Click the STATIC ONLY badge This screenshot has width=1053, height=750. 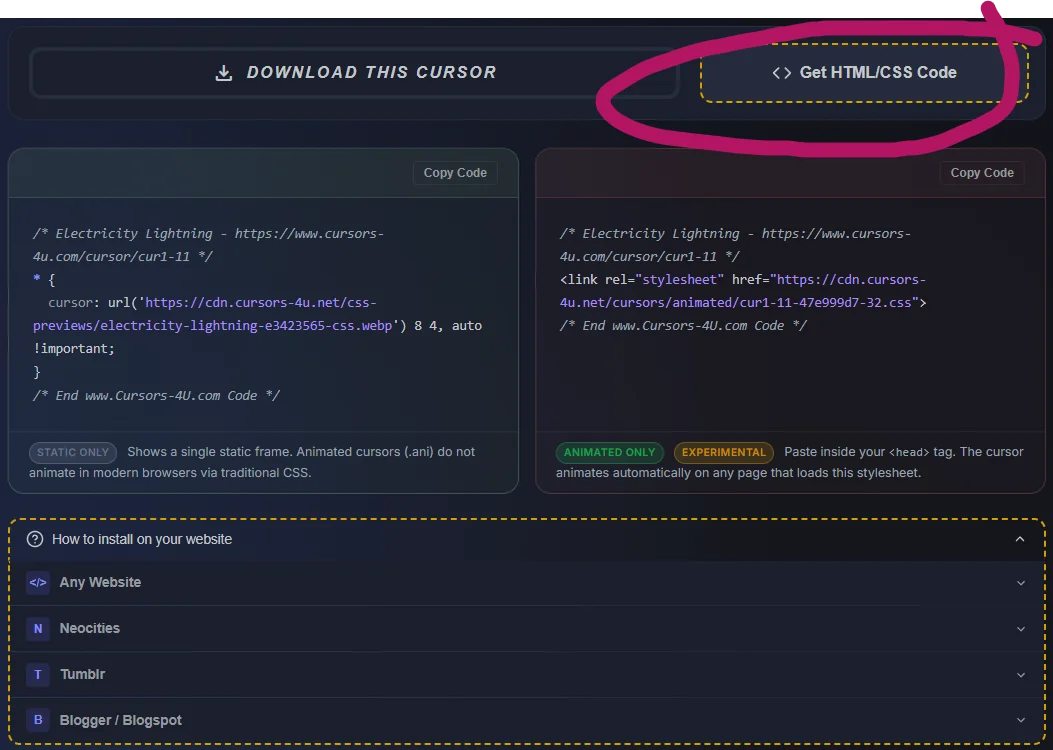pos(73,452)
